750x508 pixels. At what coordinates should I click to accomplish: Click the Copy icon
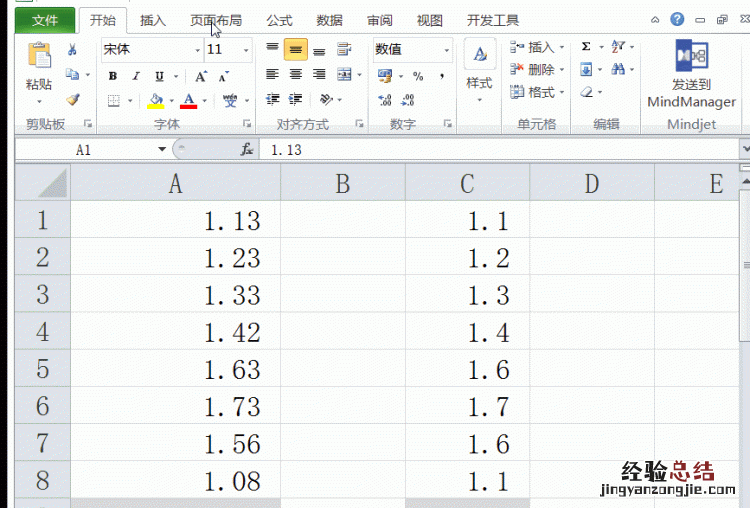(72, 74)
